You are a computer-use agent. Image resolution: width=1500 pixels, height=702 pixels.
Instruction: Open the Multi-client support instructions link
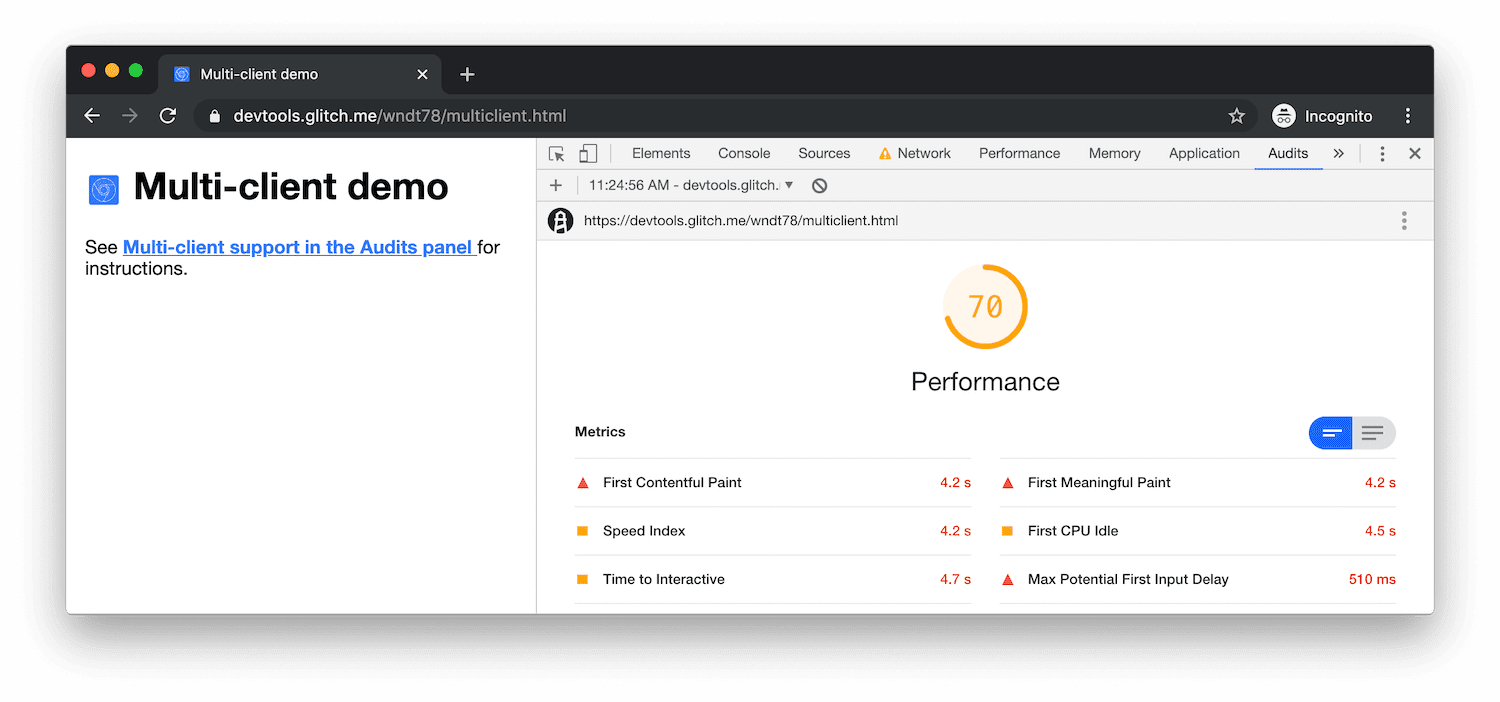click(x=298, y=247)
